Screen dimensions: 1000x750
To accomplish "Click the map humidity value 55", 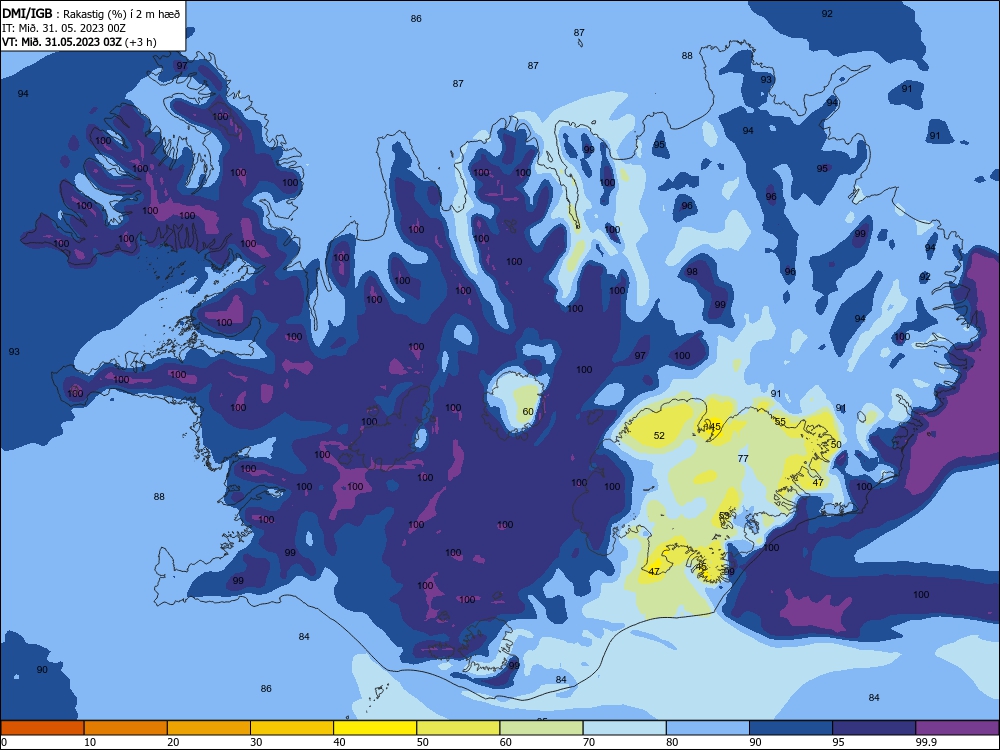I will 780,422.
